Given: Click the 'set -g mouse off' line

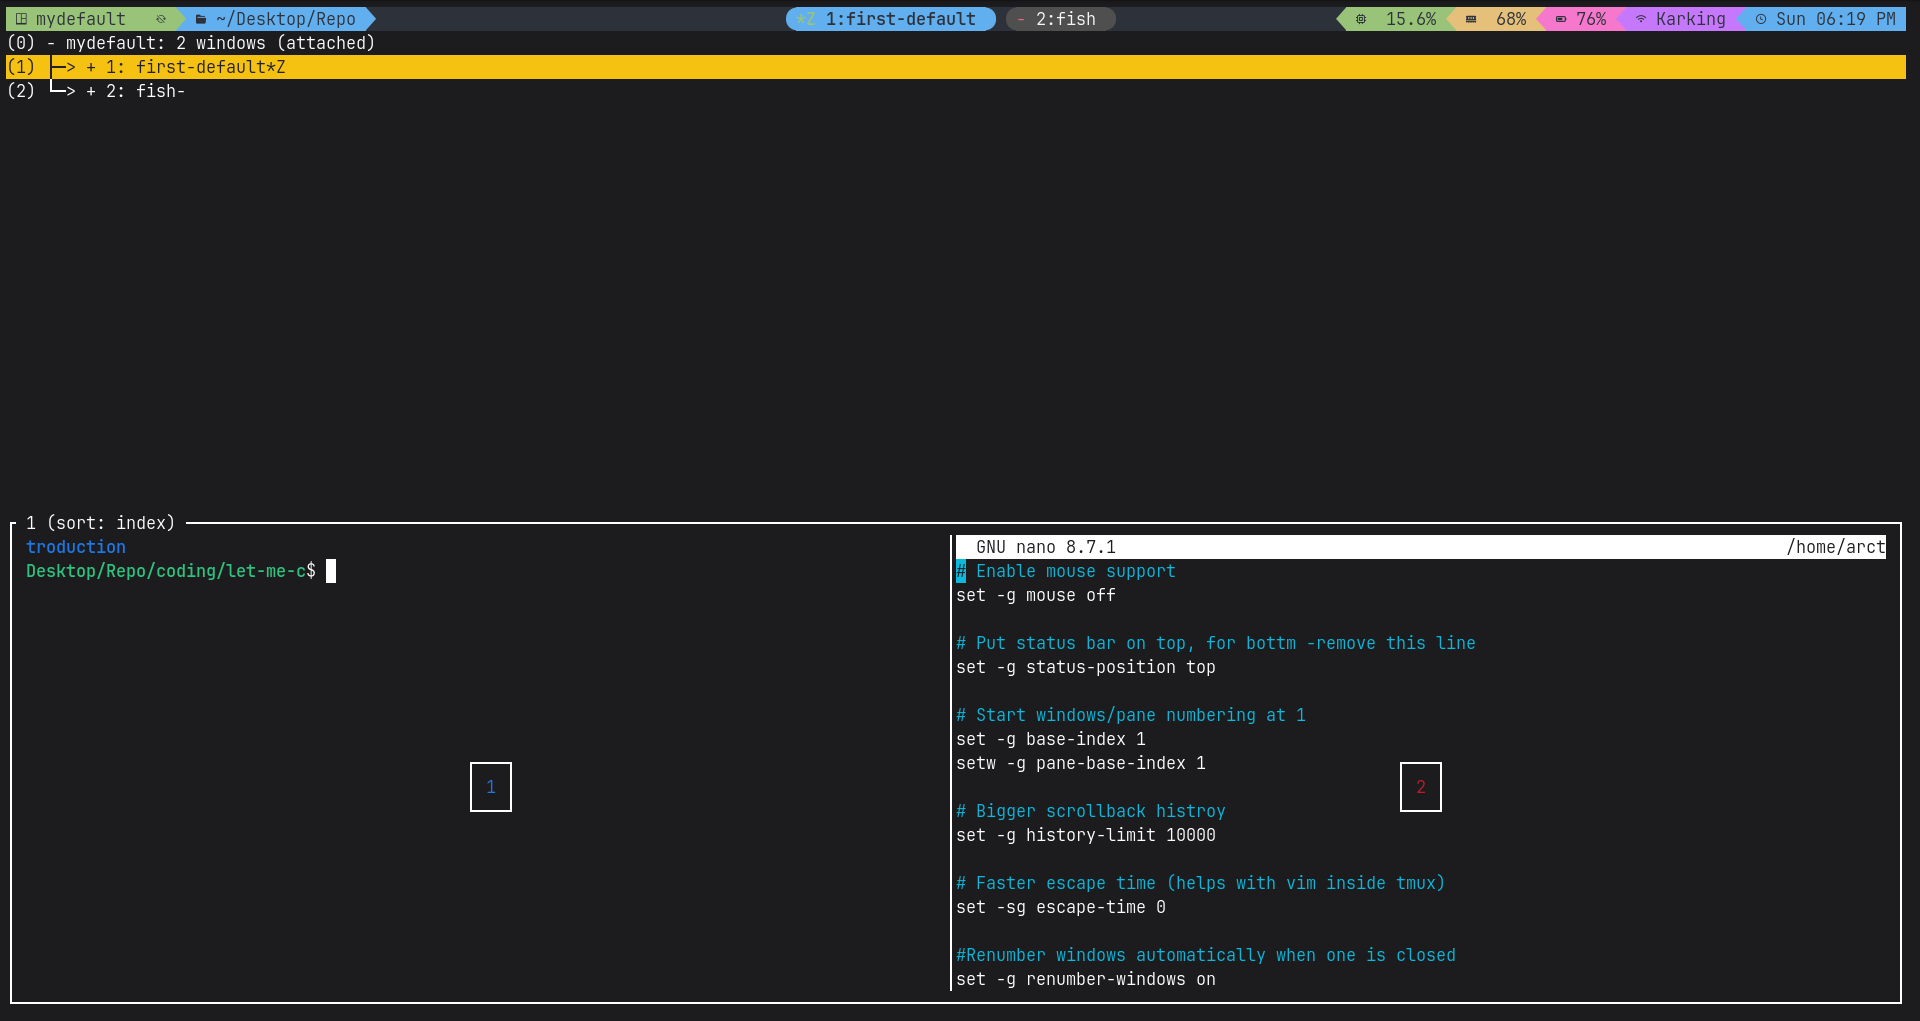Looking at the screenshot, I should (x=1036, y=595).
